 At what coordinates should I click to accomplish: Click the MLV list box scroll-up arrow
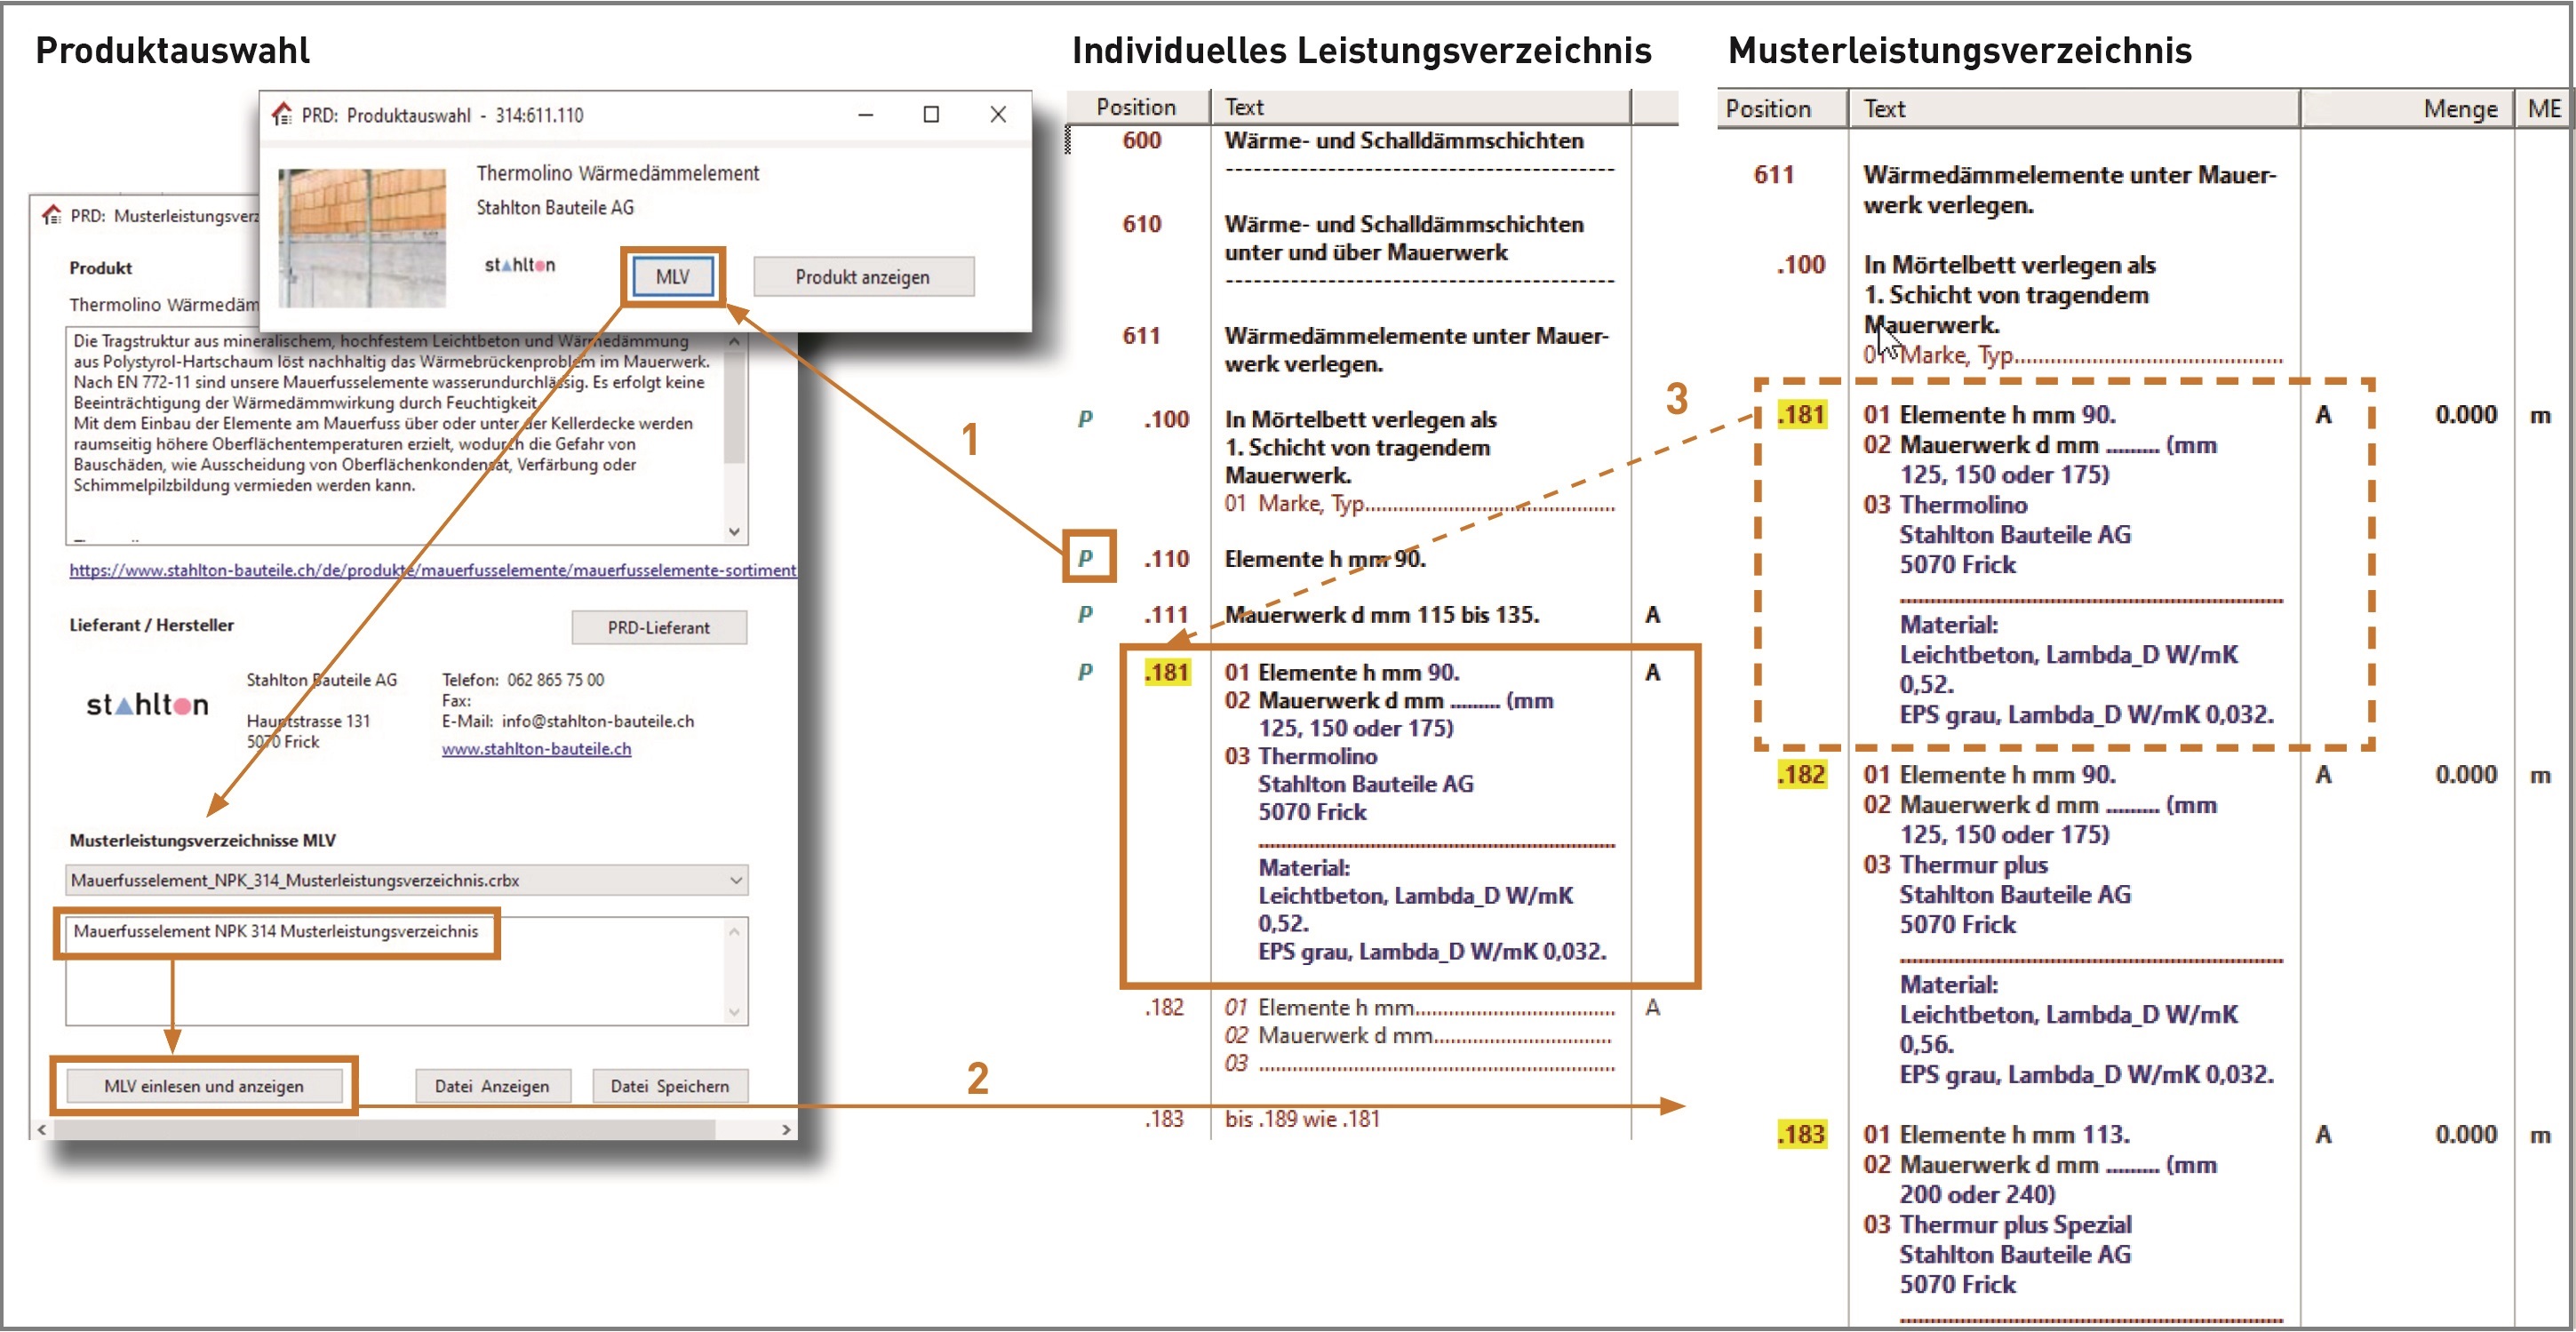point(735,931)
